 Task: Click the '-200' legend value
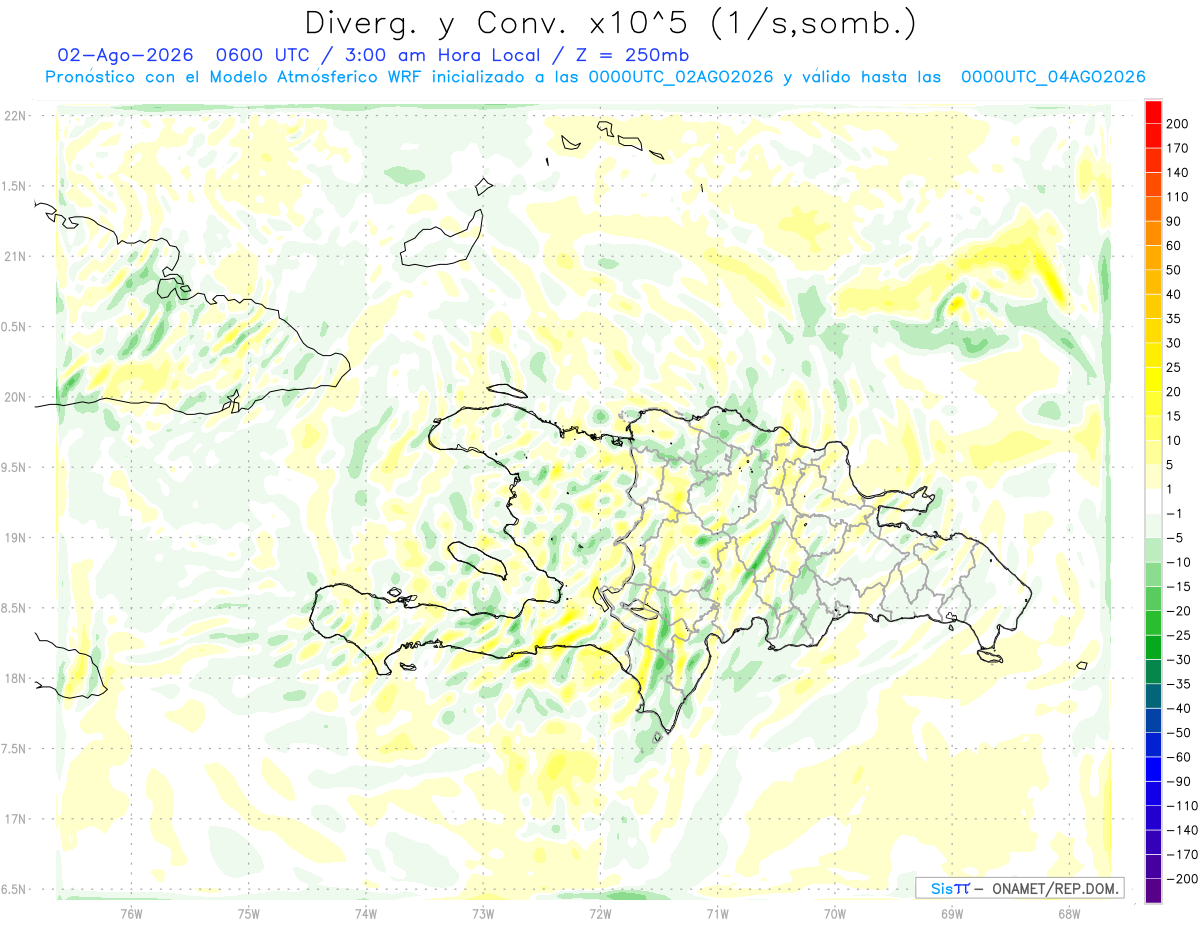click(1180, 879)
